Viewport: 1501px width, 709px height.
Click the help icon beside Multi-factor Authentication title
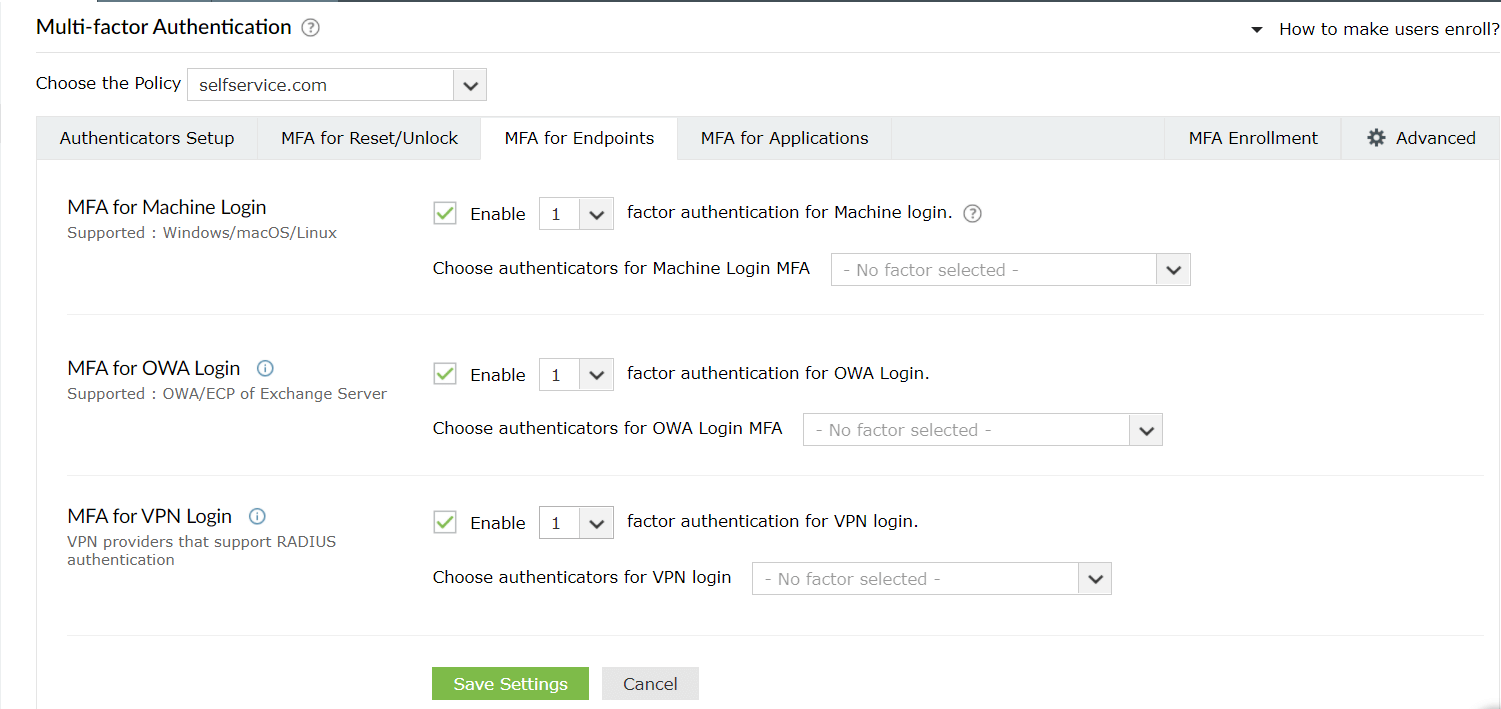[310, 27]
